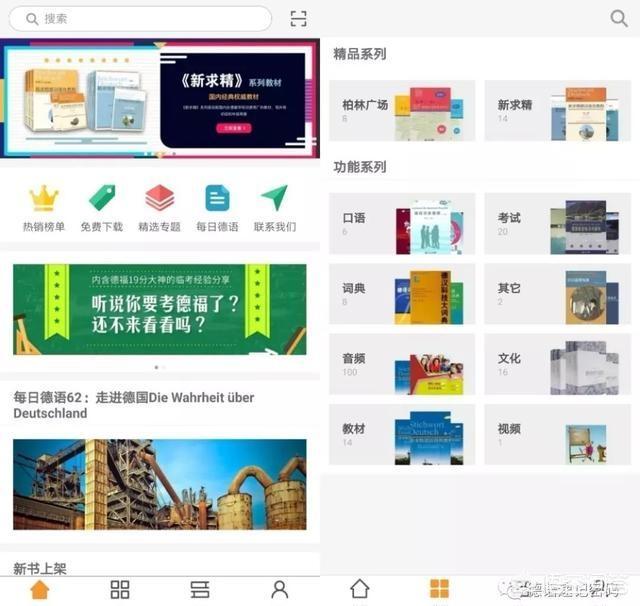Open the 词典 dictionary category
Viewport: 640px width, 606px height.
[x=402, y=294]
